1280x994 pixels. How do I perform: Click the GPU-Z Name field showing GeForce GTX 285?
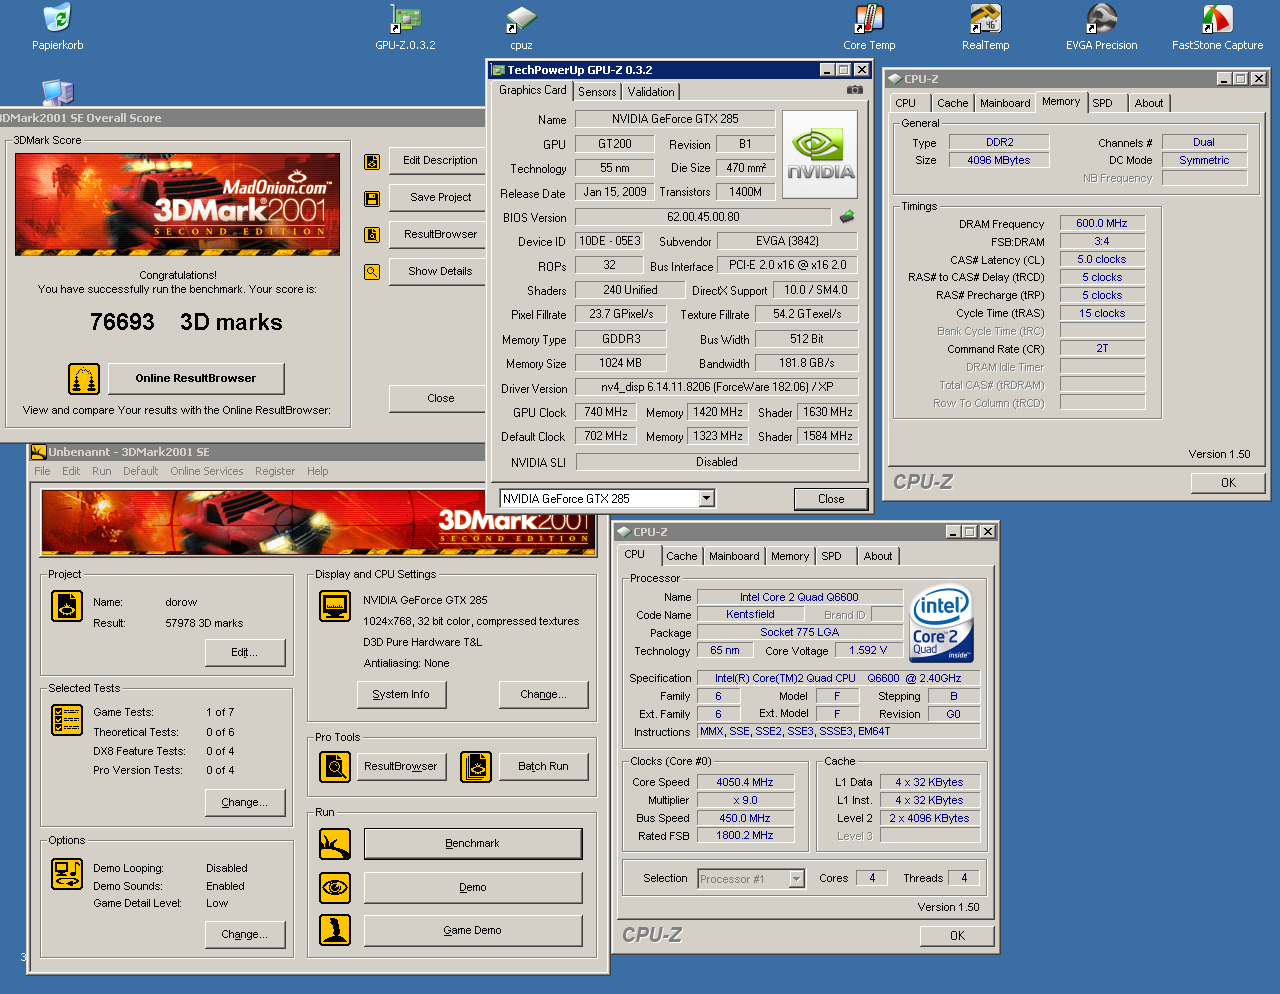pyautogui.click(x=675, y=119)
